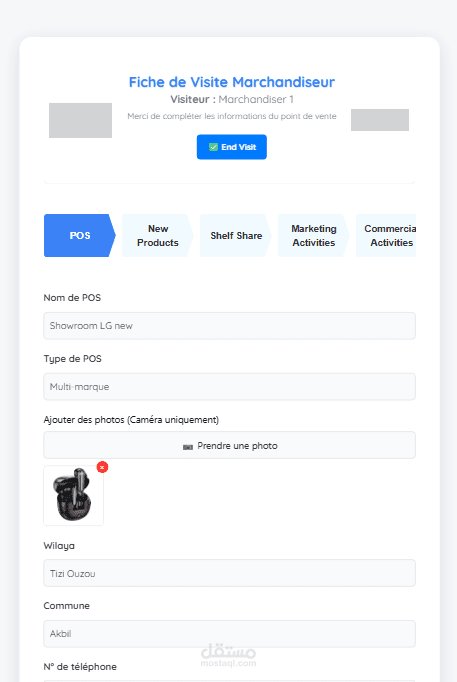Viewport: 457px width, 682px height.
Task: Click the Fiche de Visite Marchandiseur title
Action: (232, 82)
